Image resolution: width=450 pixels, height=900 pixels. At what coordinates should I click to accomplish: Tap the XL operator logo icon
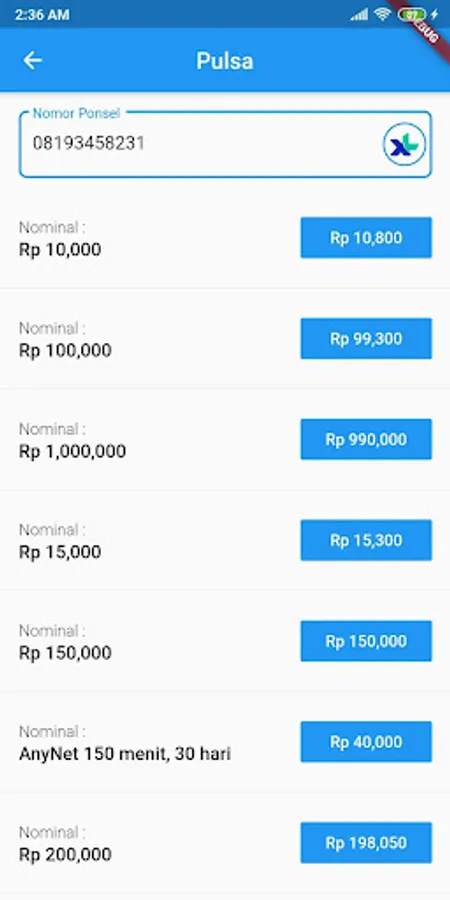pyautogui.click(x=405, y=144)
